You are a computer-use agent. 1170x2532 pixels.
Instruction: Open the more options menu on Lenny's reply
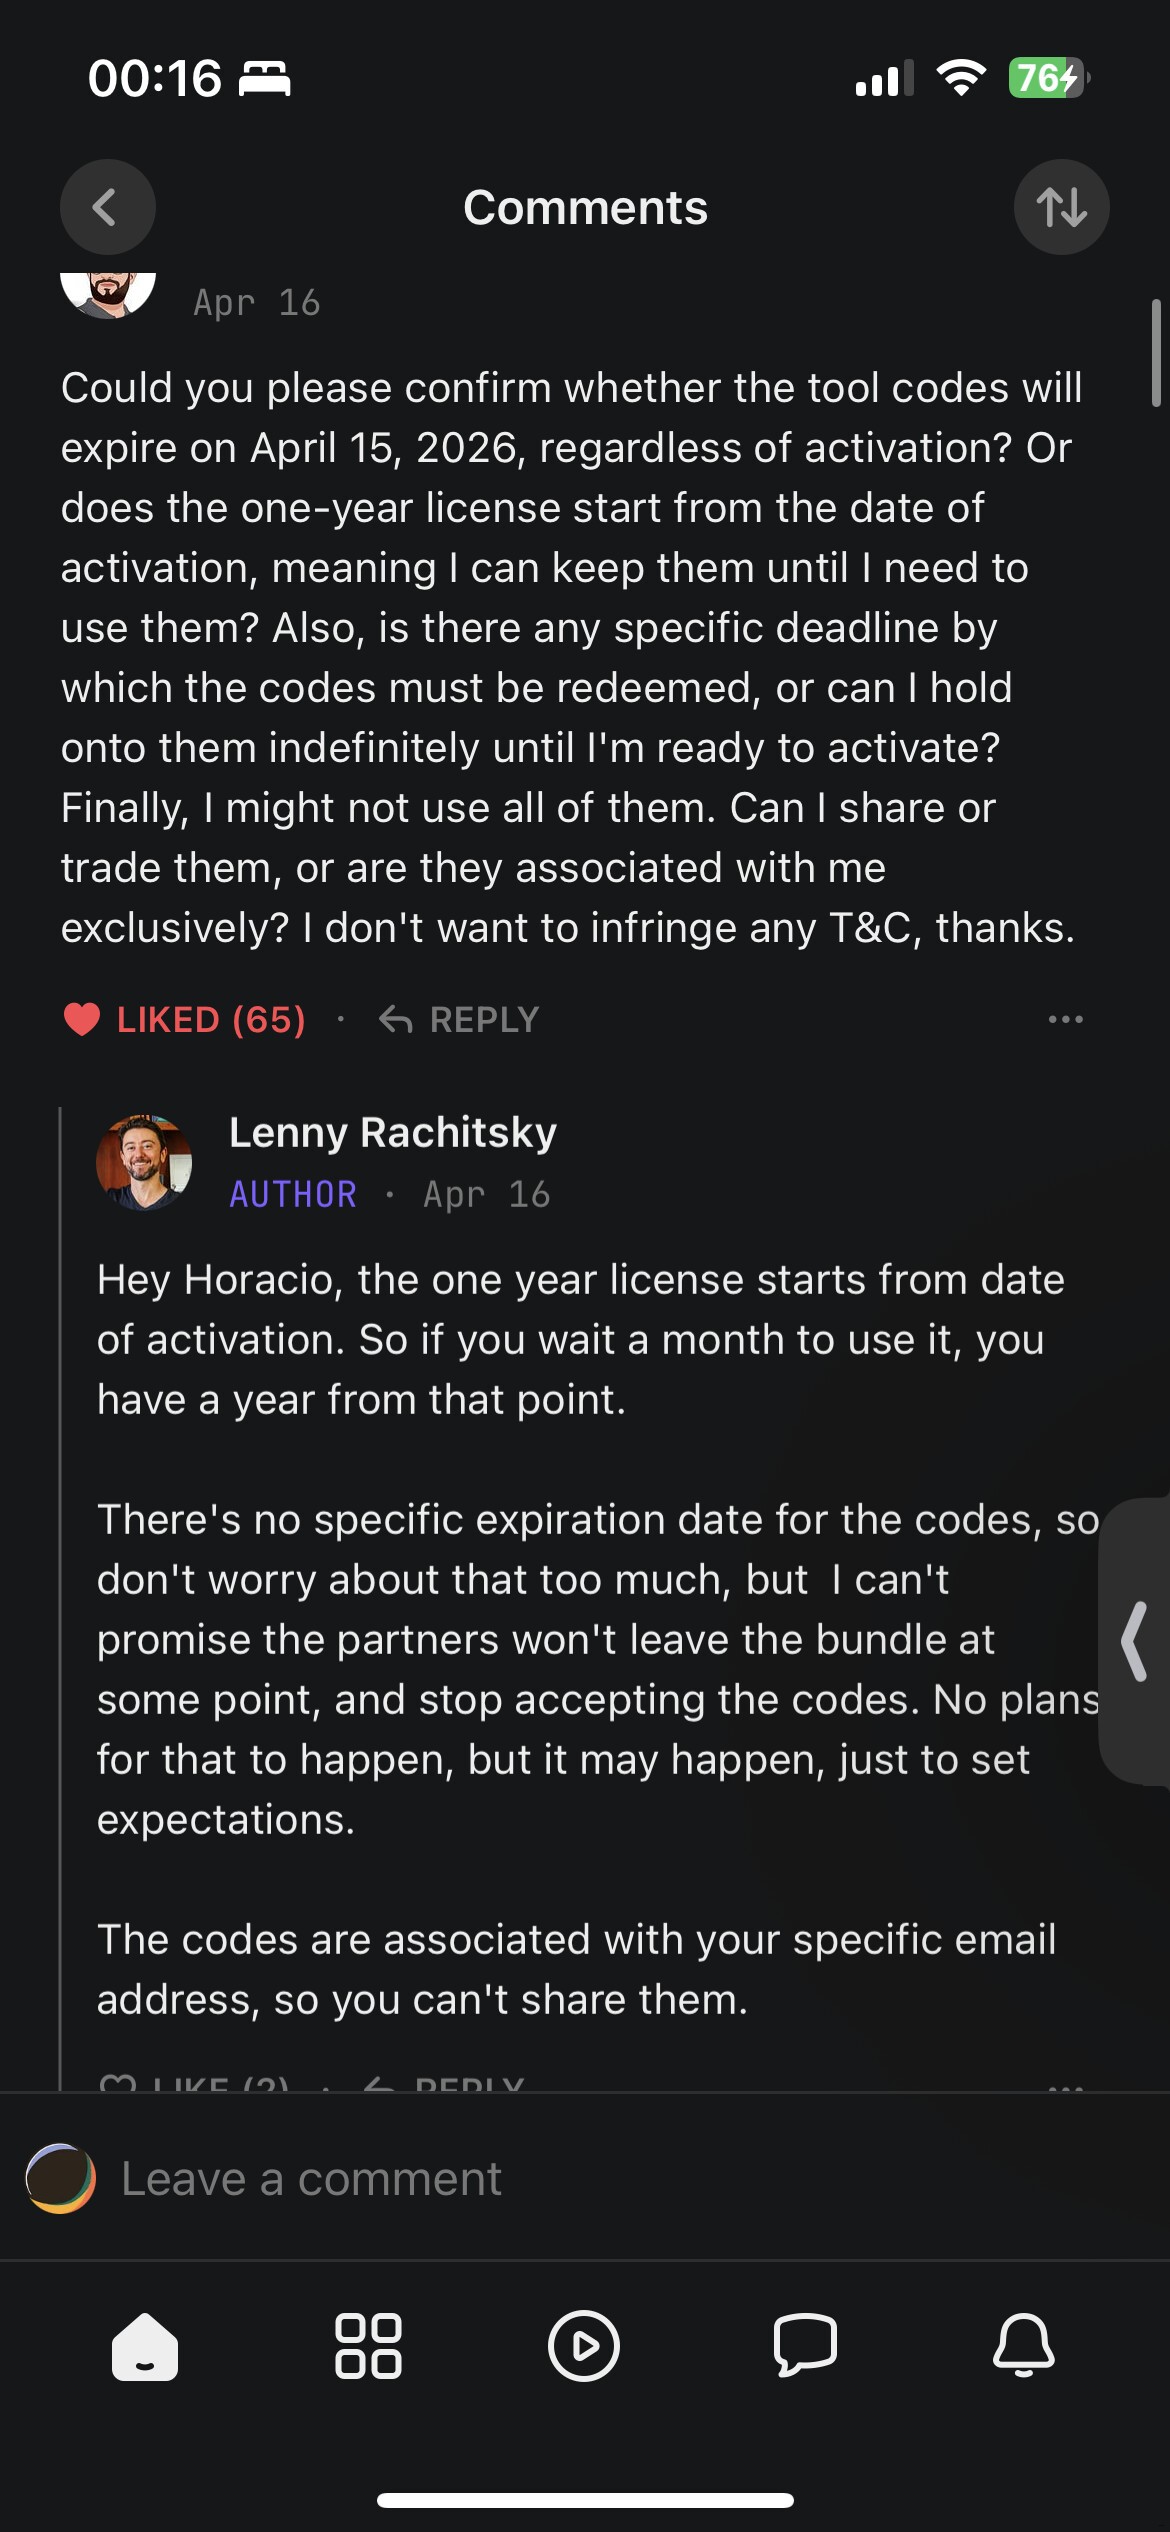coord(1065,2083)
